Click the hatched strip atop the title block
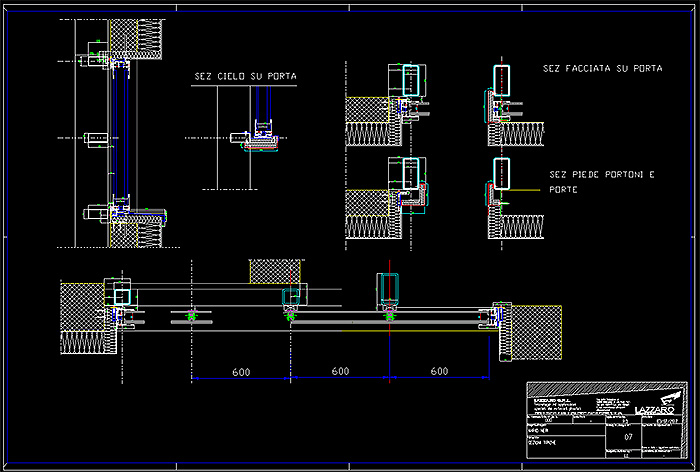Screen dimensions: 700x472 607,387
